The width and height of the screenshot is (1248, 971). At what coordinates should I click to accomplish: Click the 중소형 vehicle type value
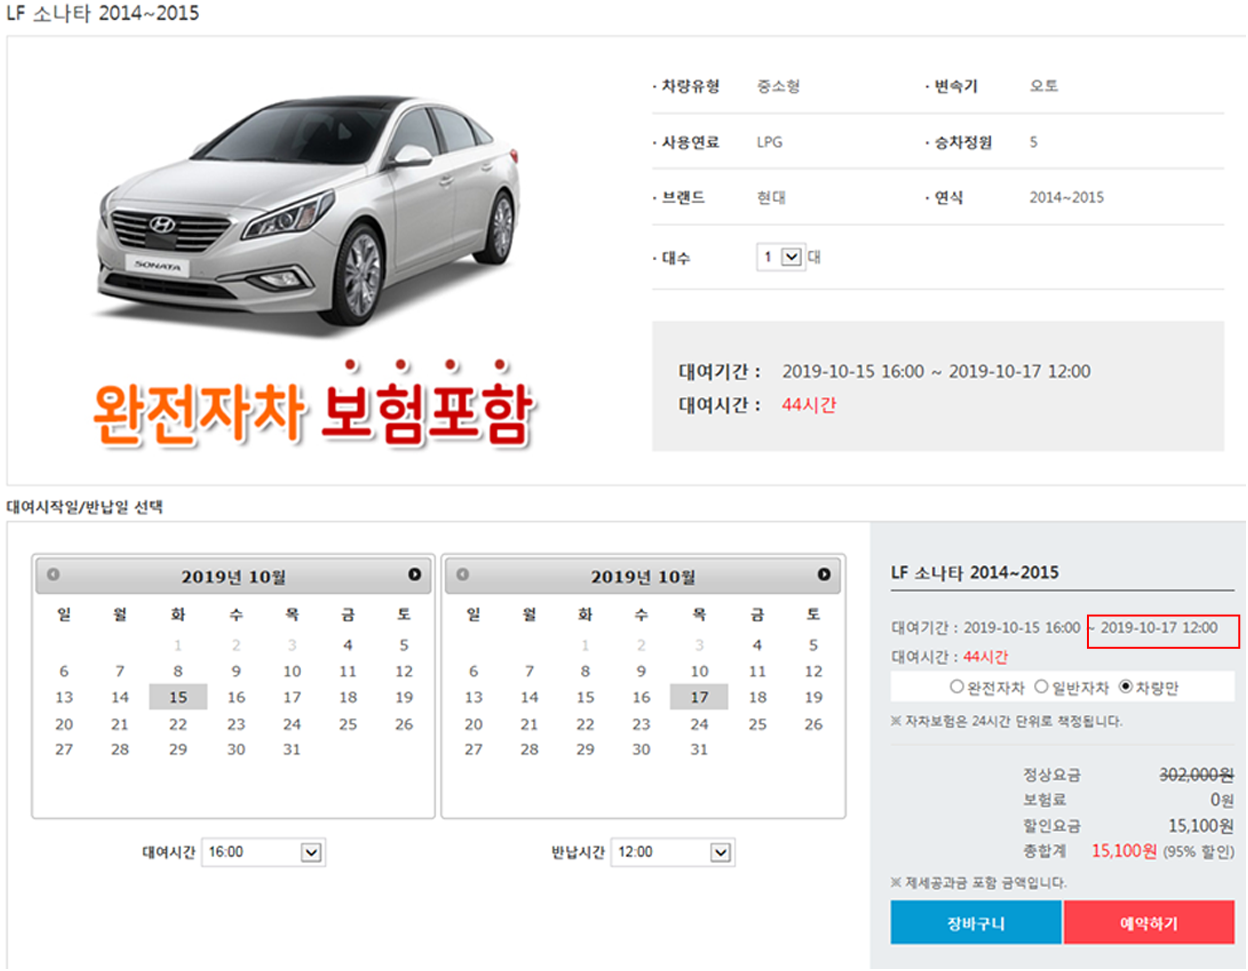coord(778,86)
